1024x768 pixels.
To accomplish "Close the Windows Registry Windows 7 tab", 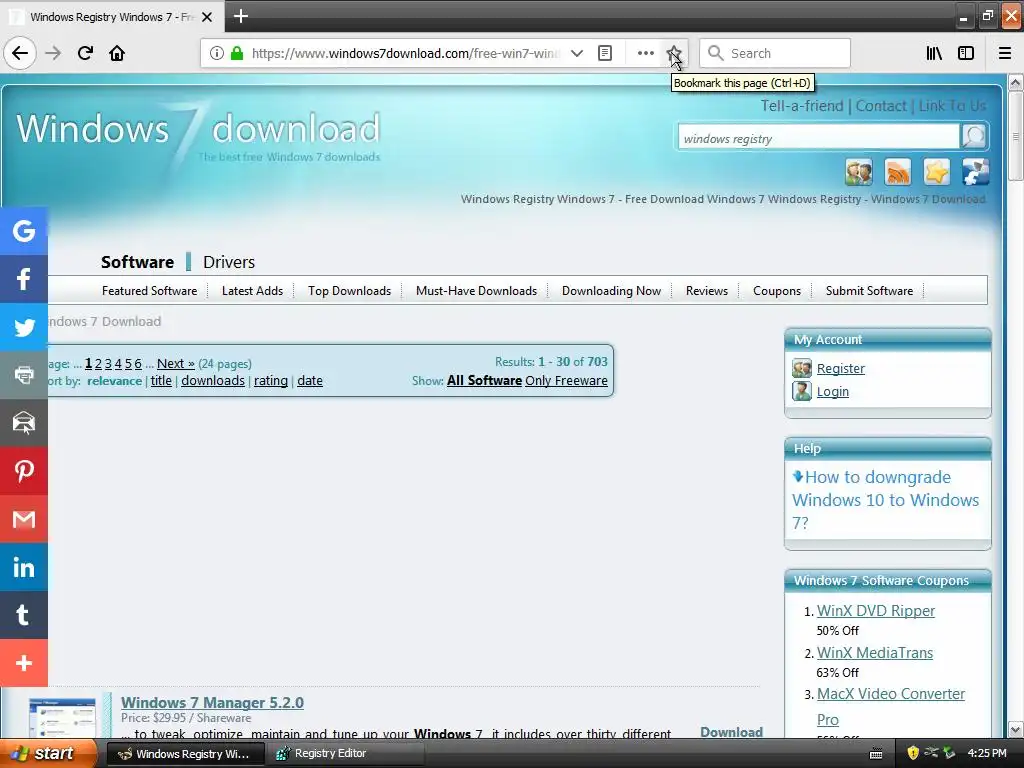I will 207,17.
